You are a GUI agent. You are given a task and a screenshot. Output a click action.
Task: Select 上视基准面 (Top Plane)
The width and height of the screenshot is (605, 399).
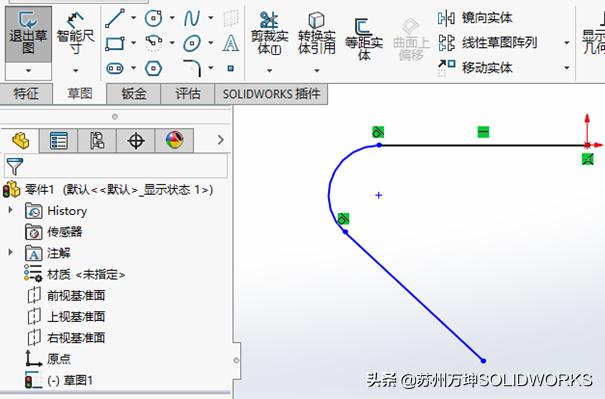coord(66,317)
